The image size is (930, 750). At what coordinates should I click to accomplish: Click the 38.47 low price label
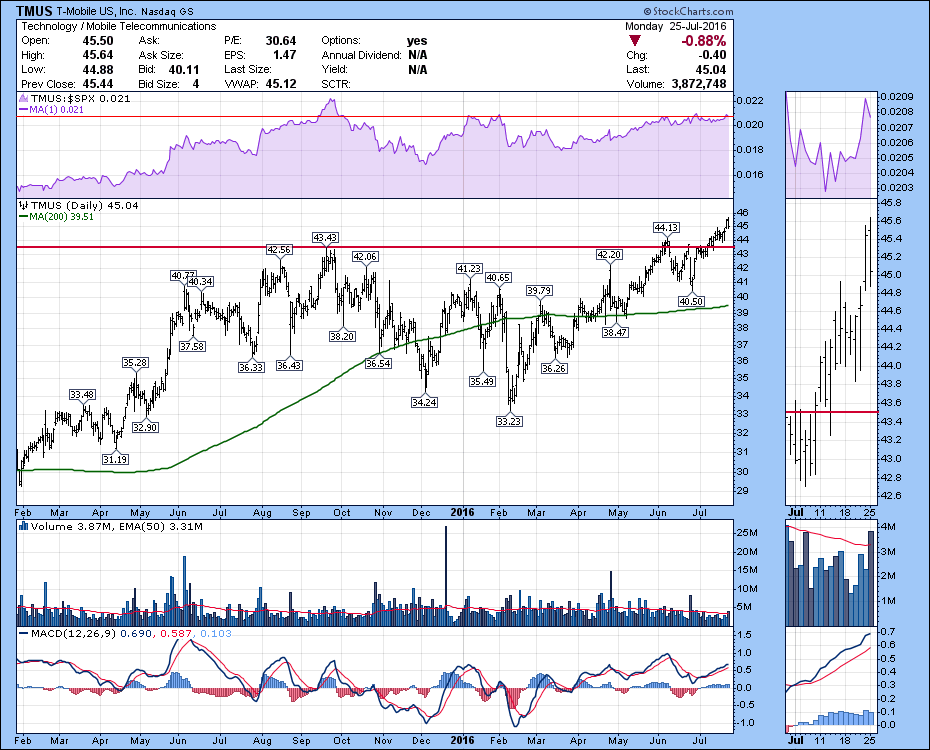tap(615, 333)
